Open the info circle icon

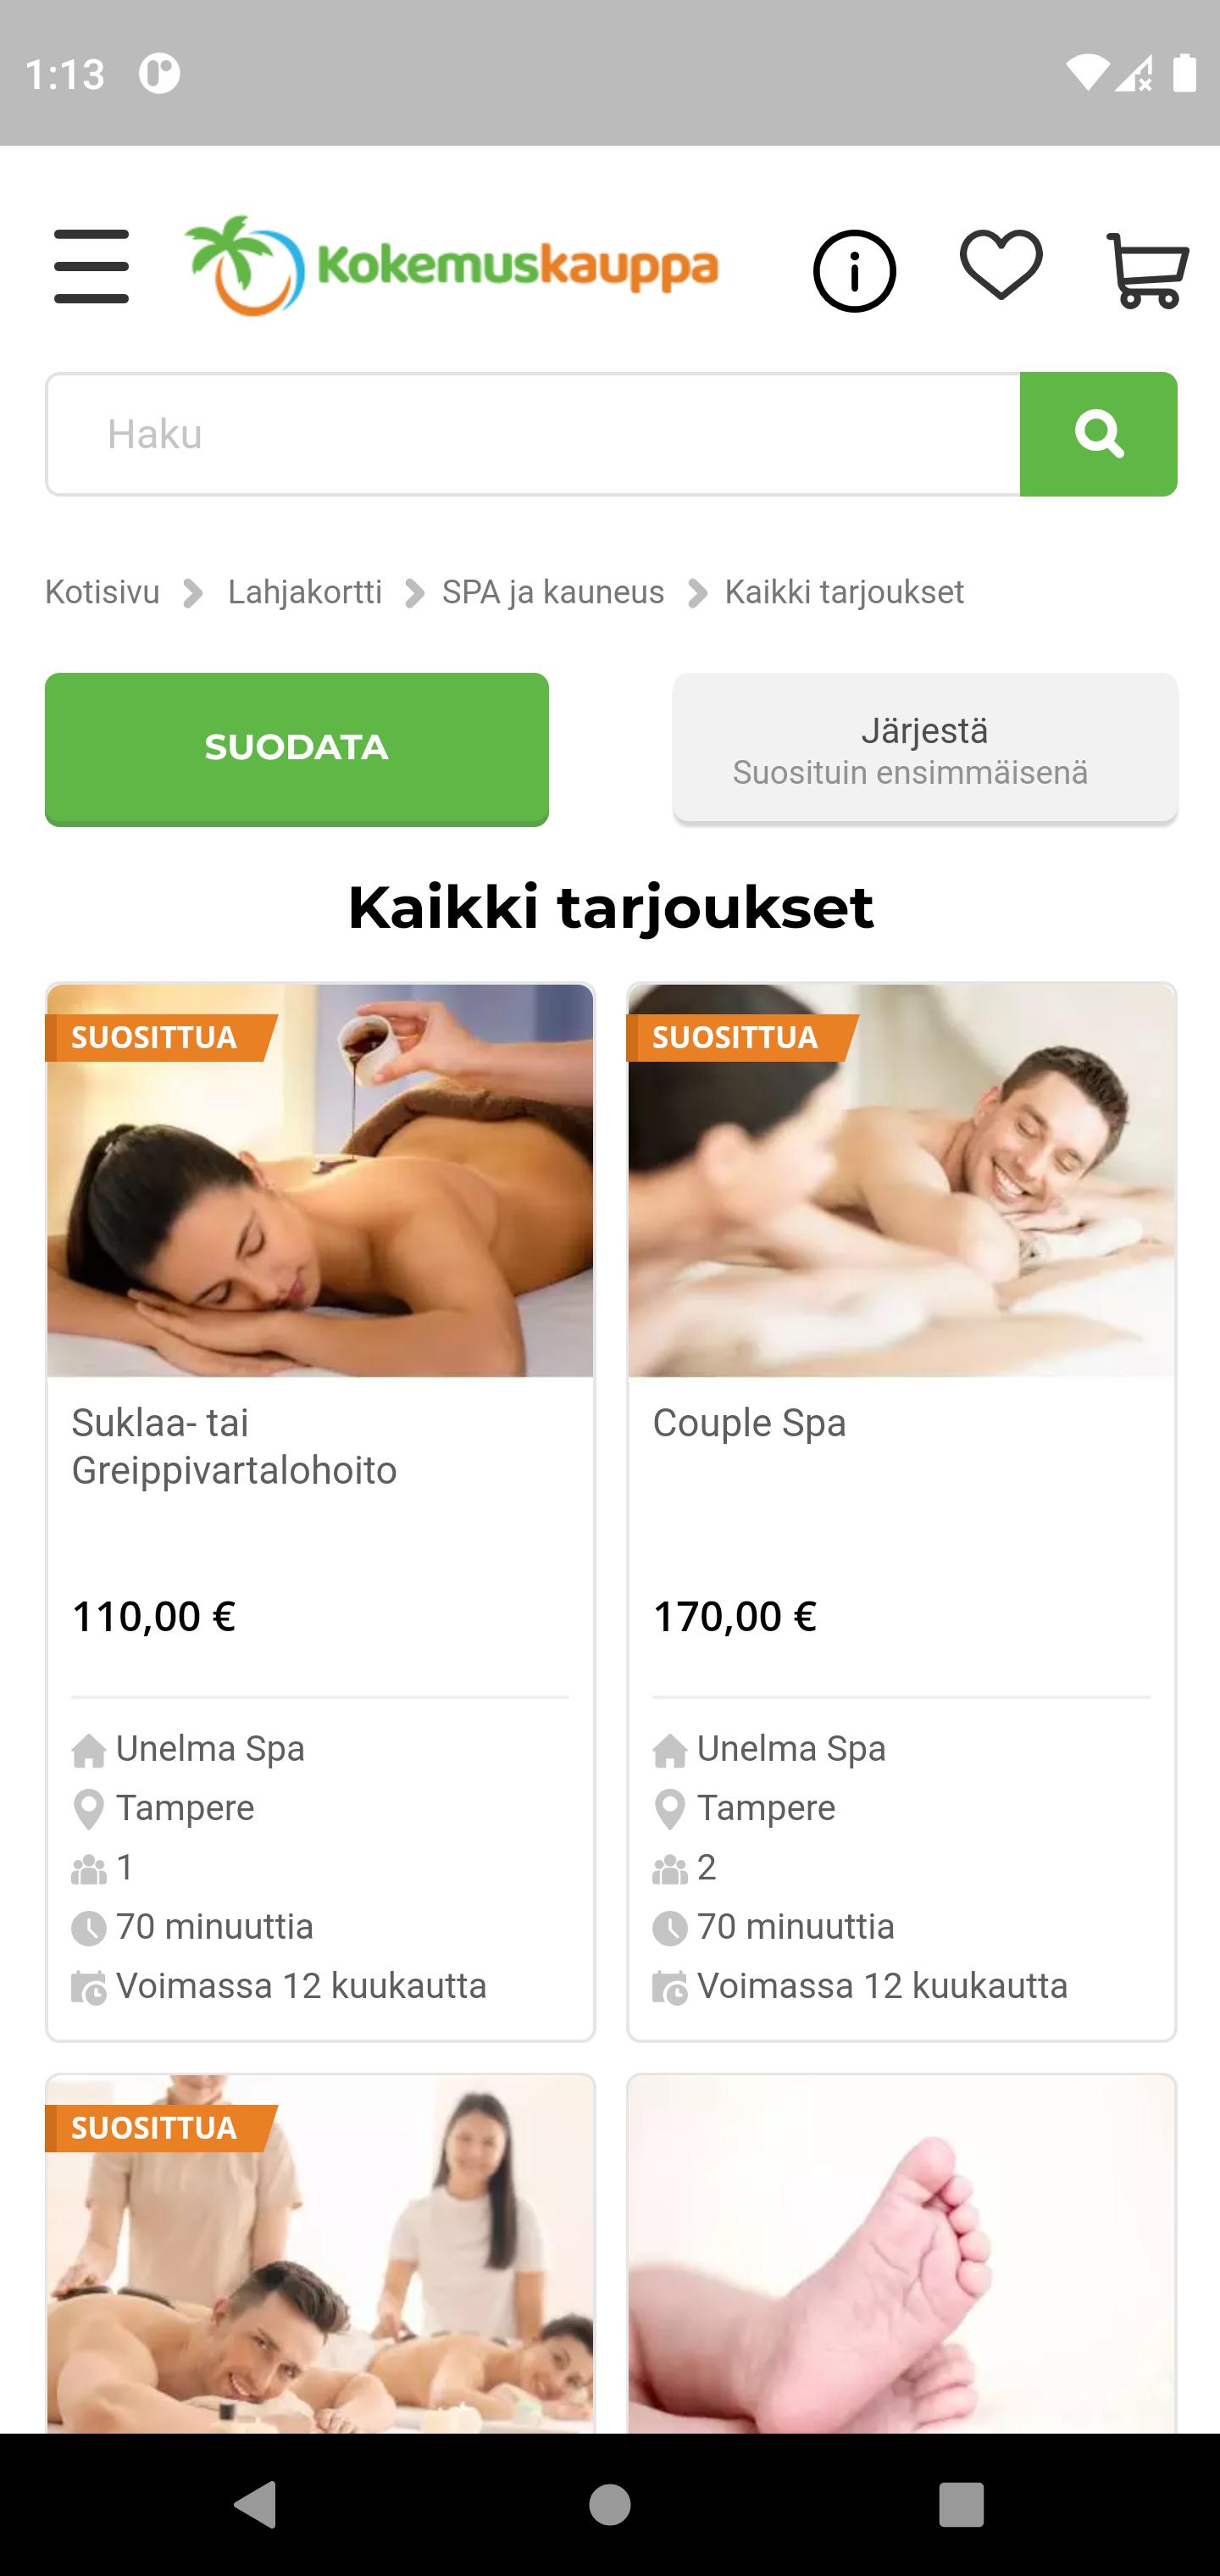click(x=854, y=270)
